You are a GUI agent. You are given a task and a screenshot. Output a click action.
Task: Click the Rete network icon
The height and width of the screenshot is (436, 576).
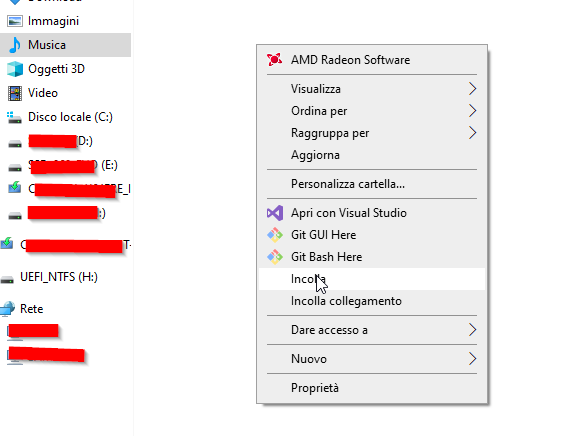8,309
